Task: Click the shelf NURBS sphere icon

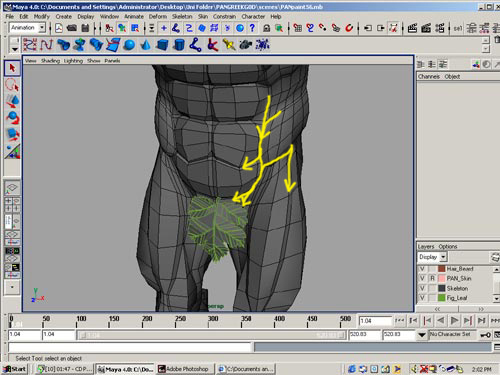Action: [129, 45]
